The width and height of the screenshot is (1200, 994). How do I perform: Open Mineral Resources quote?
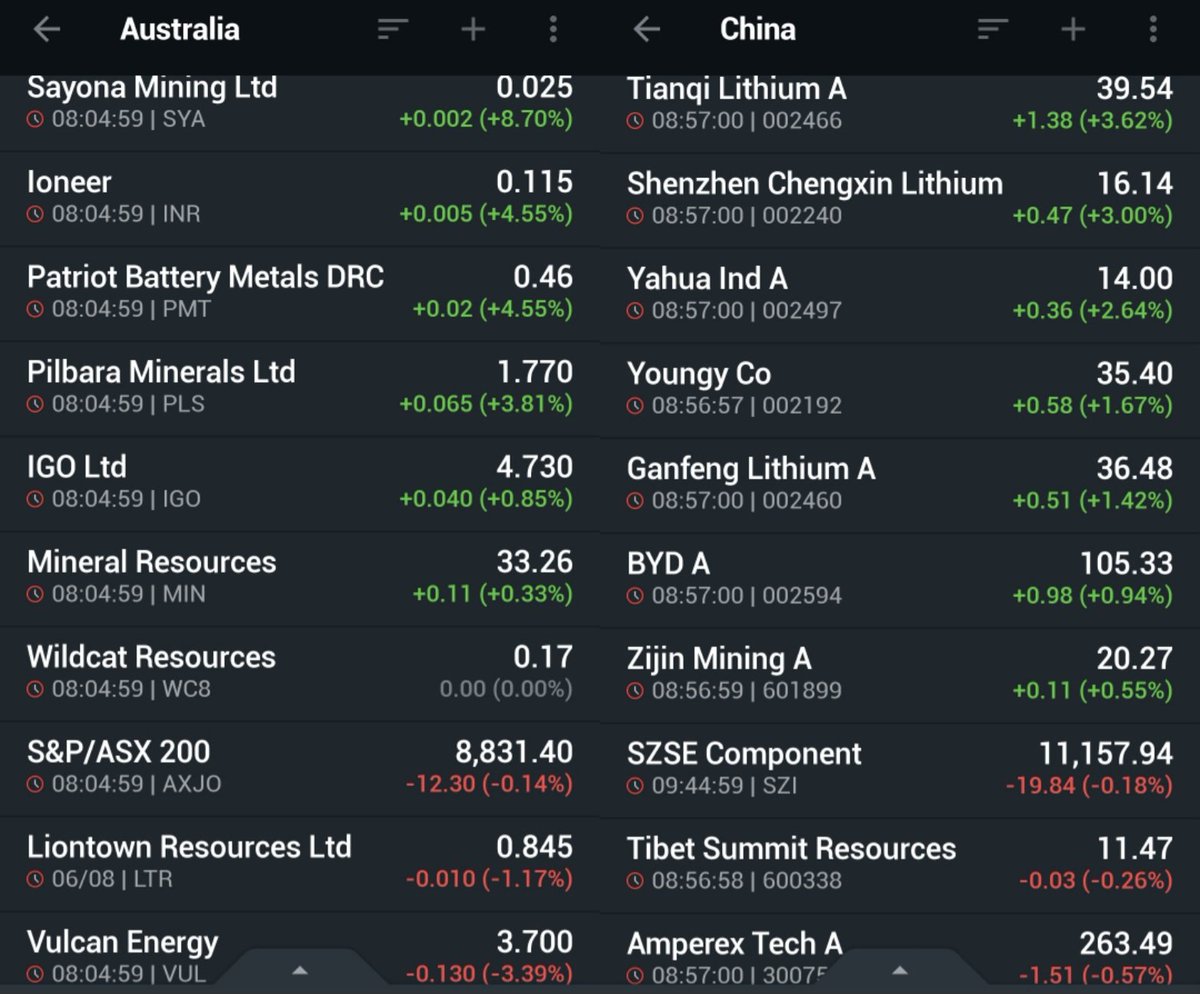coord(300,579)
